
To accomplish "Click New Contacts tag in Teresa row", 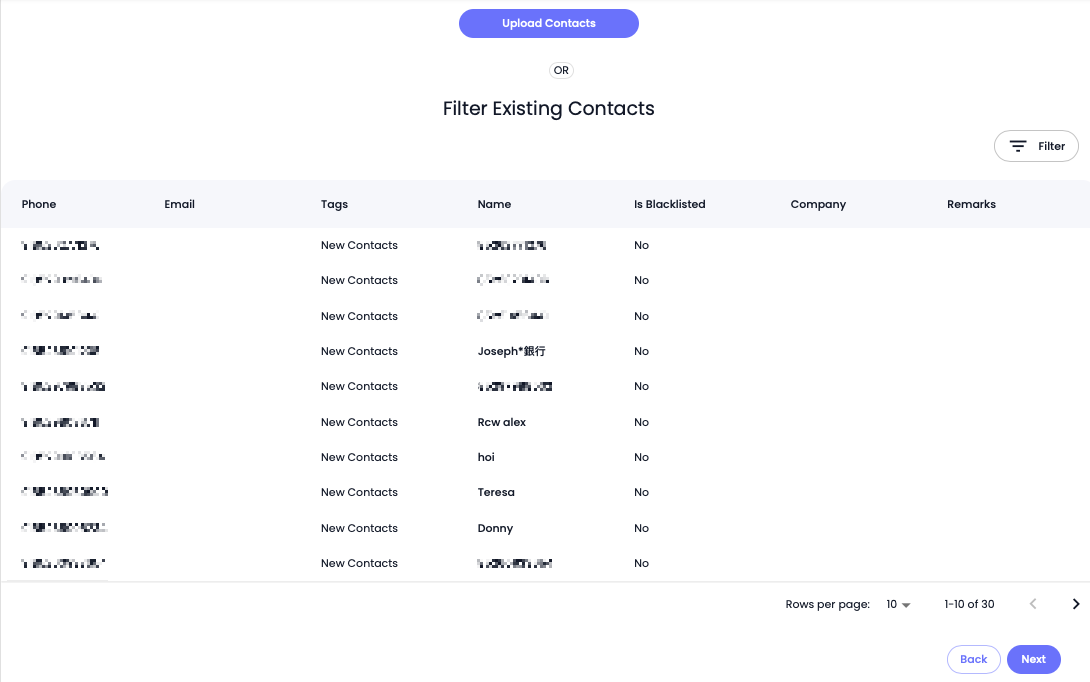I will coord(359,492).
